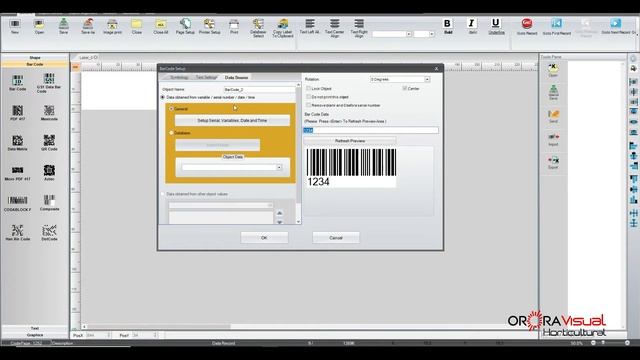Click the Import icon in Code Pane
The width and height of the screenshot is (640, 360).
pos(553,139)
